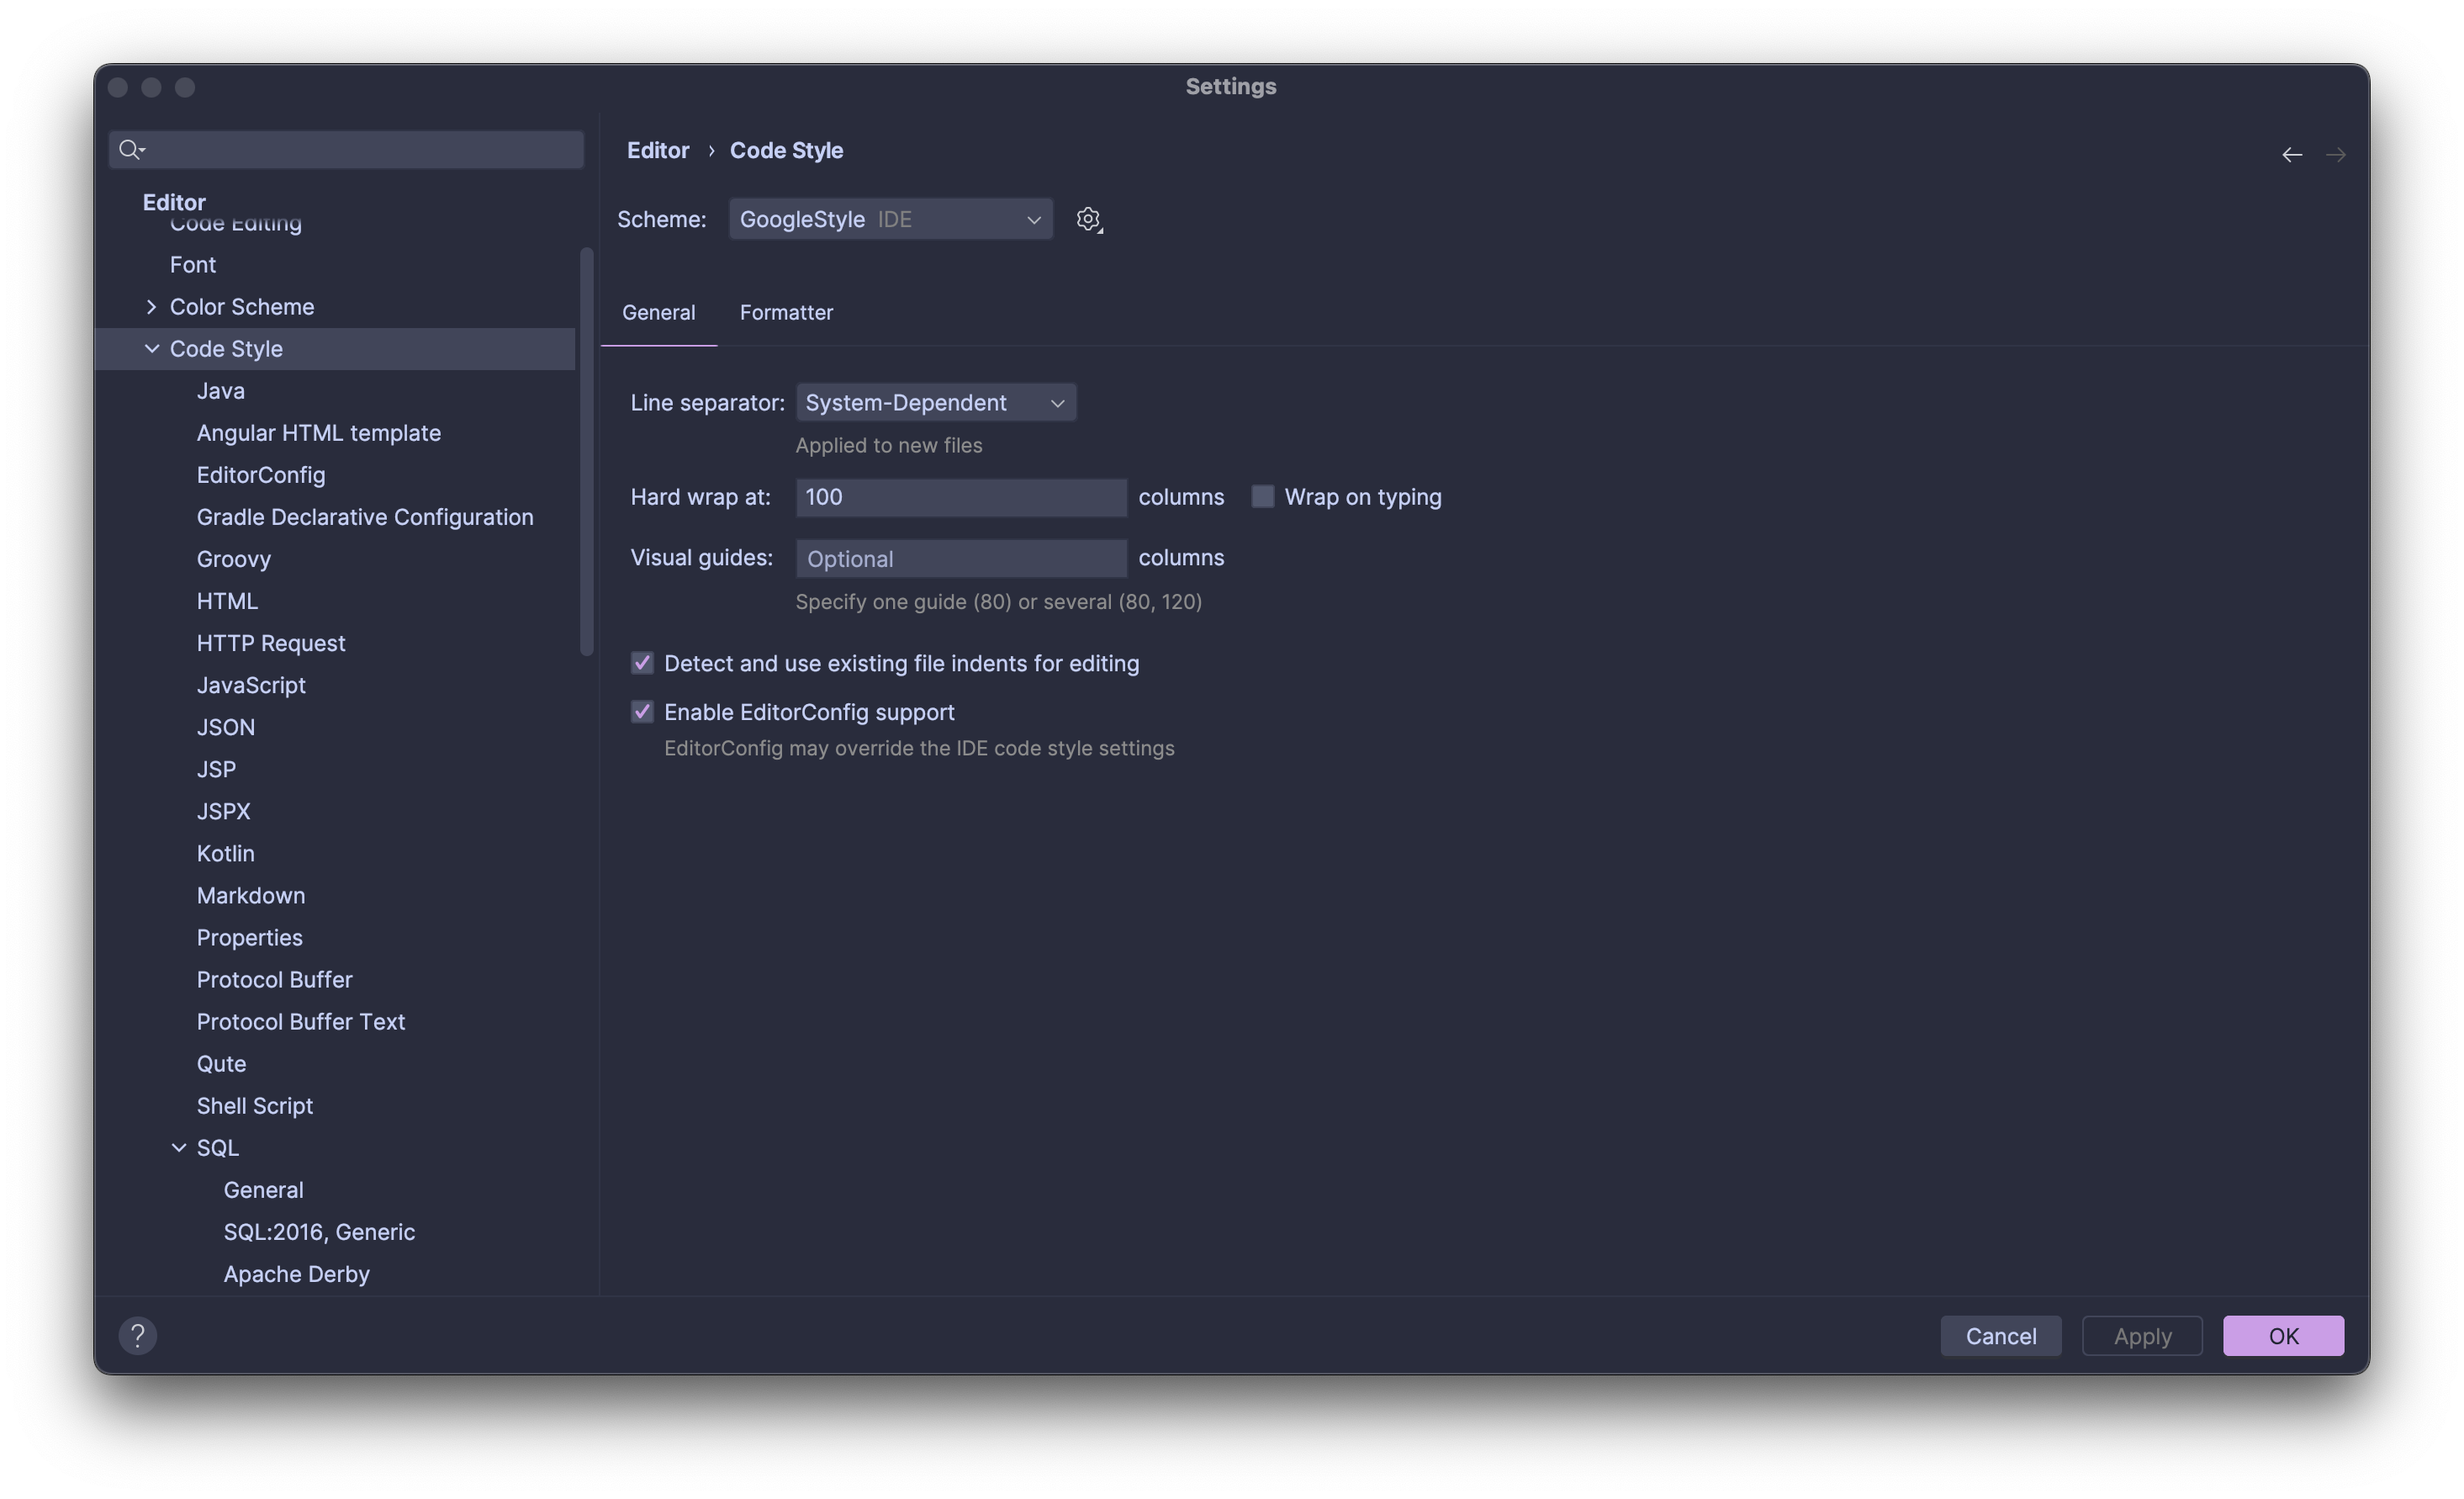Open the Scheme GoogleStyle dropdown

tap(890, 219)
